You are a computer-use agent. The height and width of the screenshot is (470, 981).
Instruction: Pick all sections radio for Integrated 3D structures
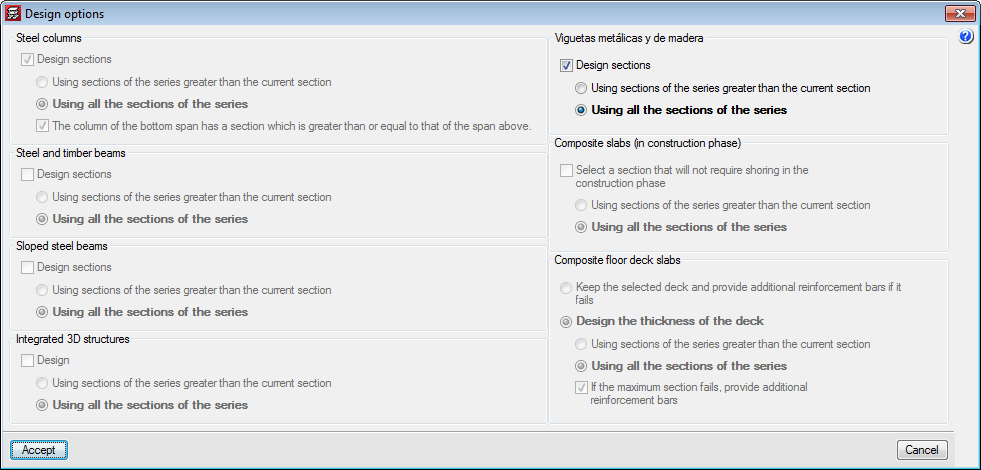[42, 405]
